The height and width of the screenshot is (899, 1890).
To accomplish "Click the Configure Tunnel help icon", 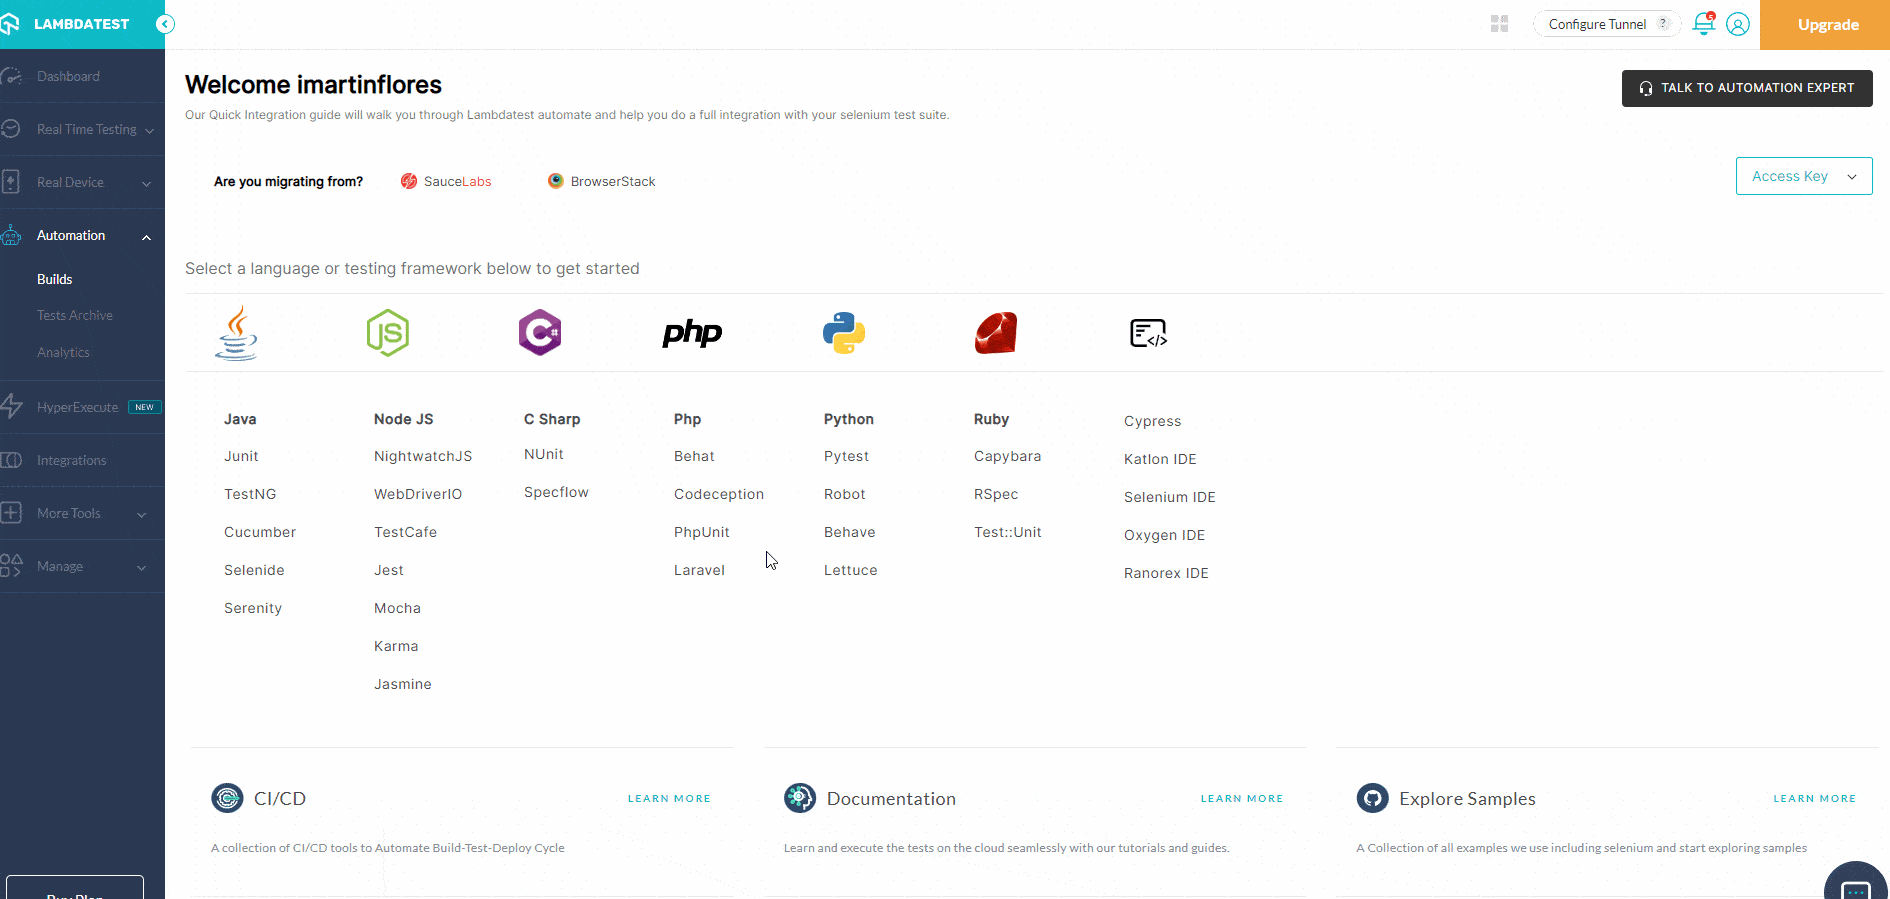I will pyautogui.click(x=1663, y=24).
